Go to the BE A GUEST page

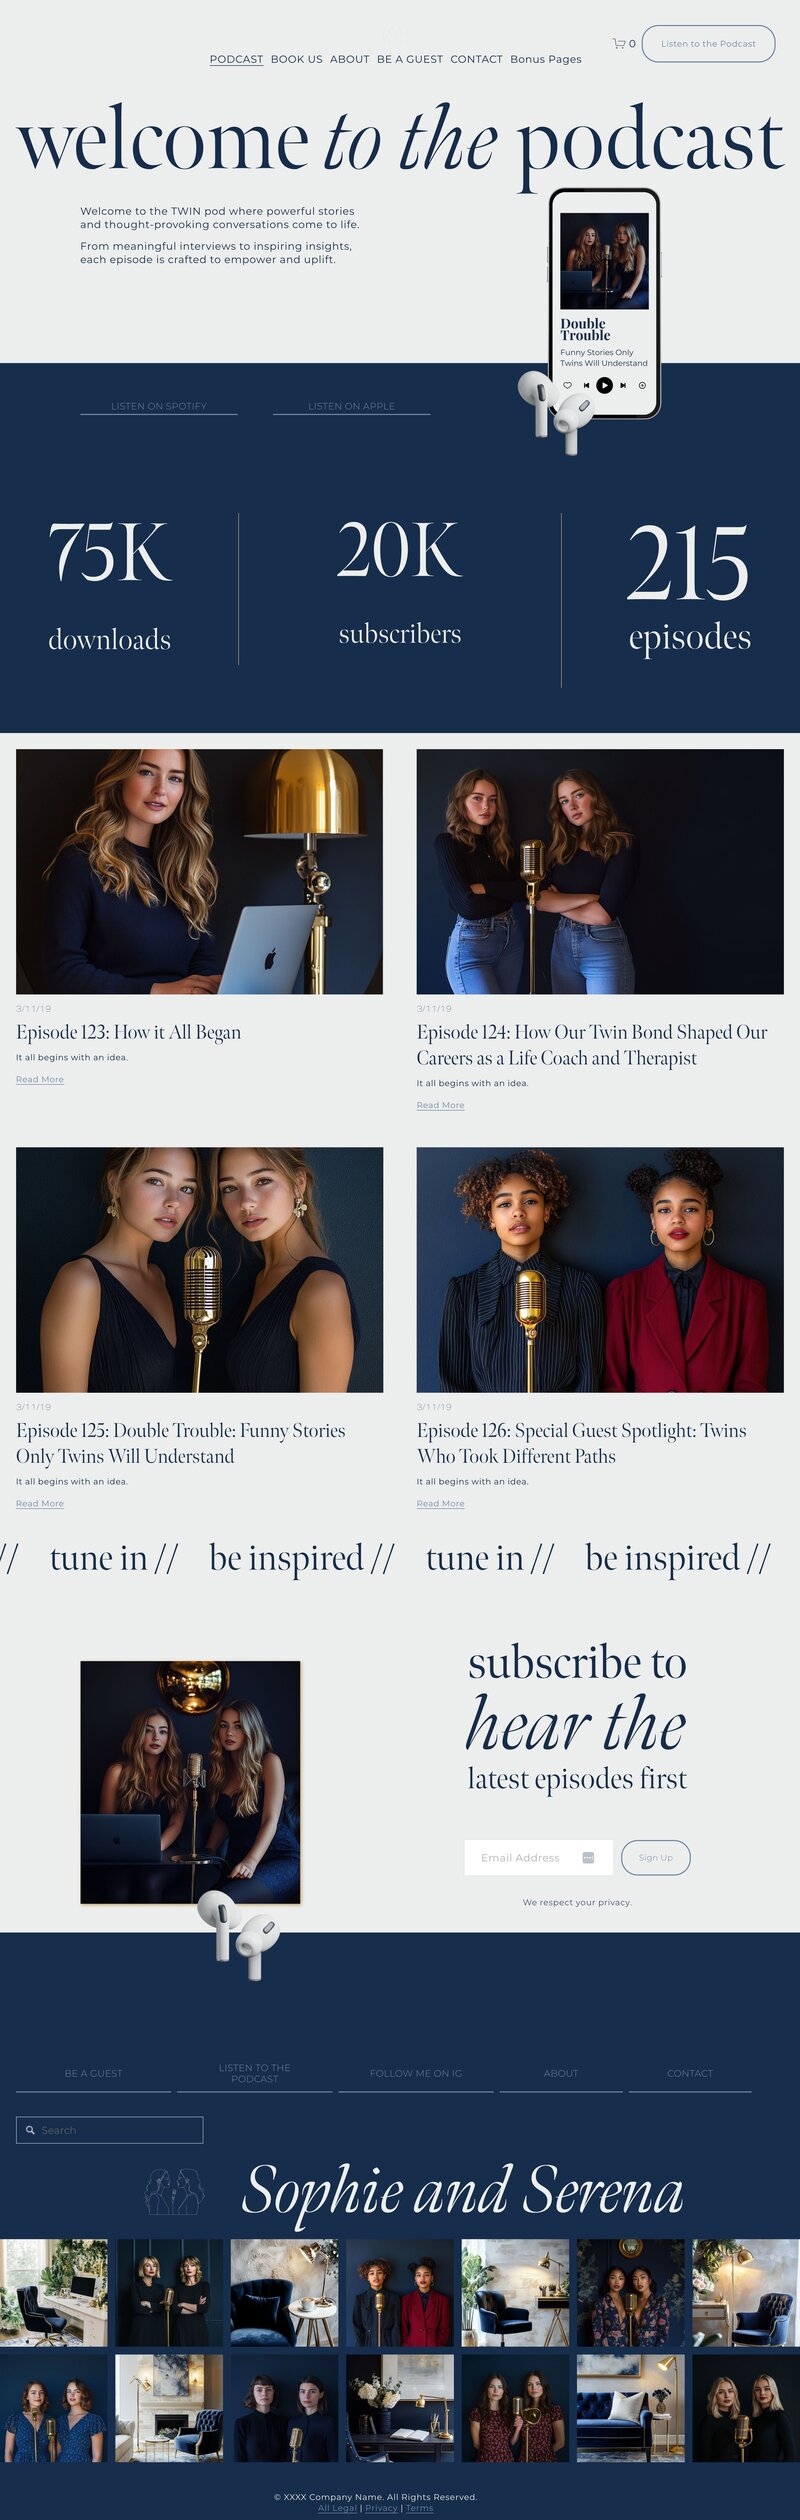[410, 59]
